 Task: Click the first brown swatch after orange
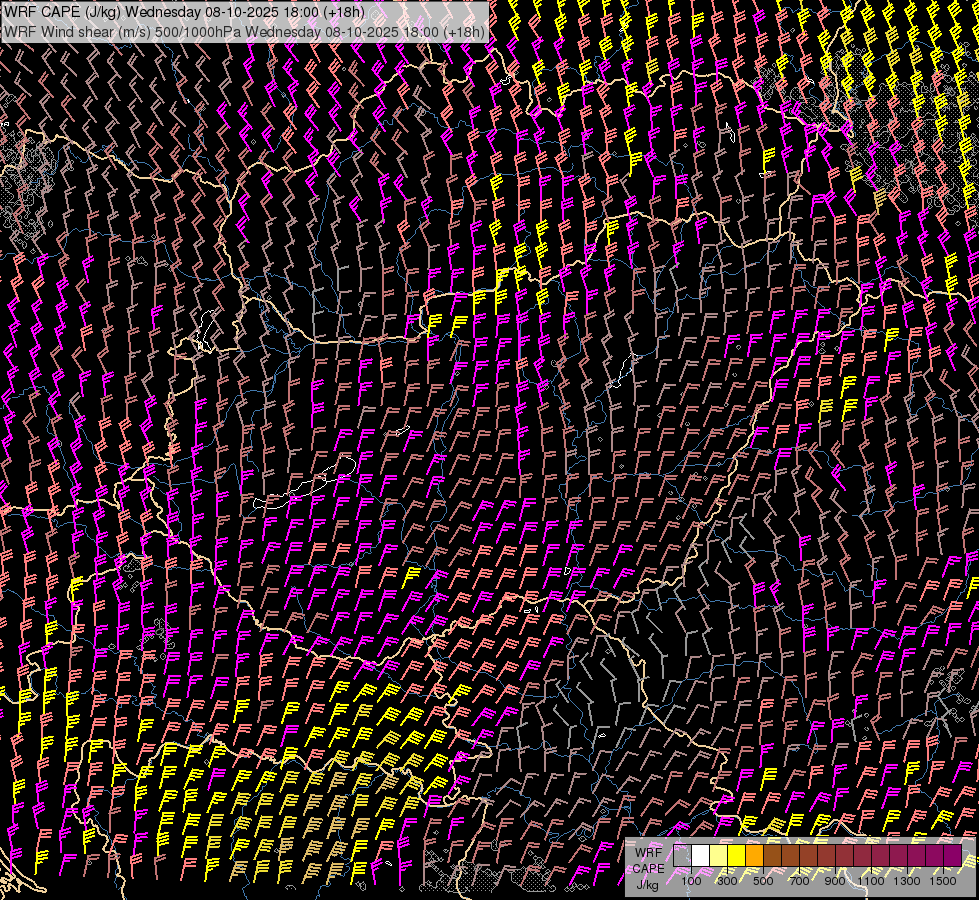click(772, 856)
